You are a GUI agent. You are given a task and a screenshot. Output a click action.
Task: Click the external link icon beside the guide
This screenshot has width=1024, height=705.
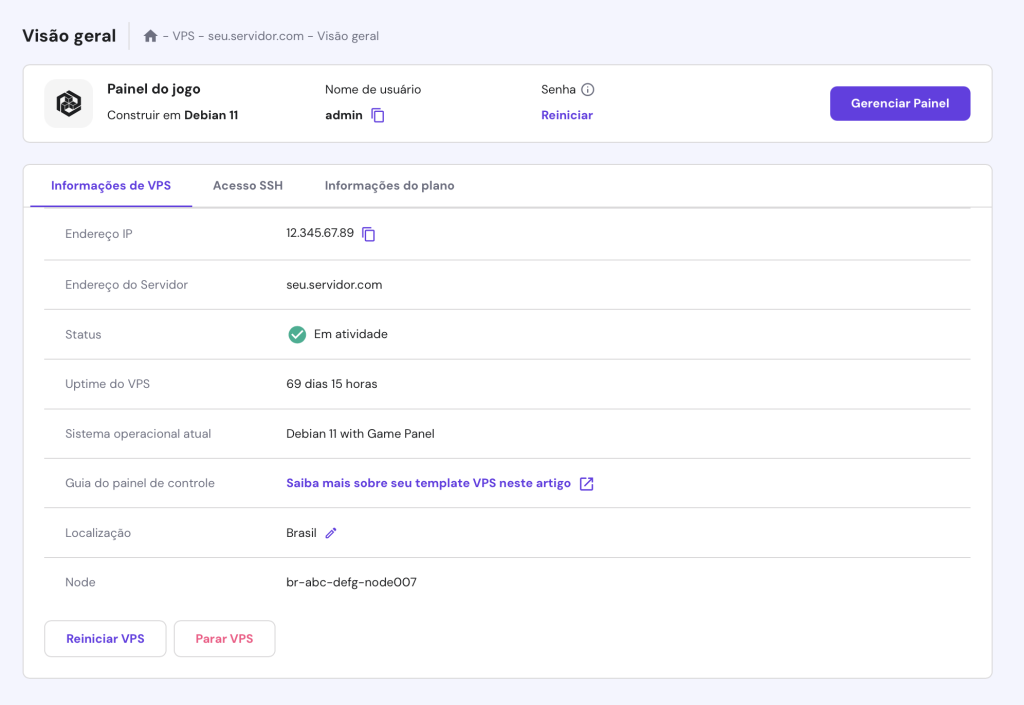tap(587, 484)
